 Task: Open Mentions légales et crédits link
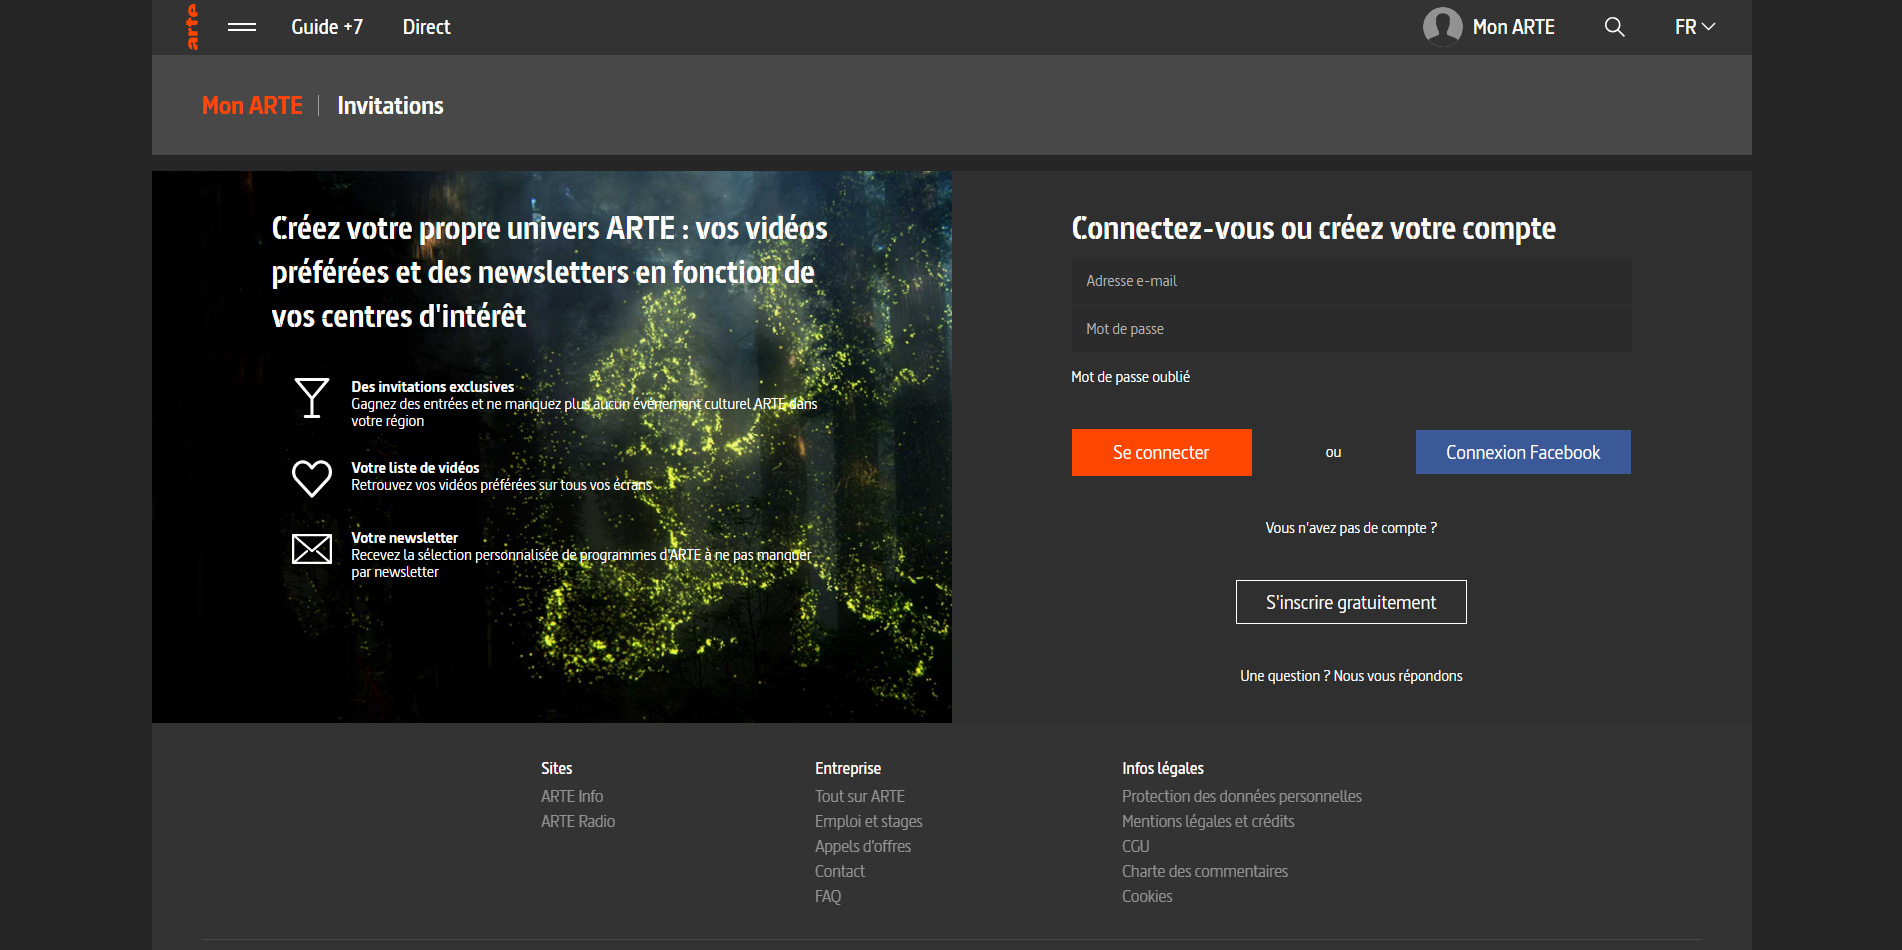click(1208, 821)
